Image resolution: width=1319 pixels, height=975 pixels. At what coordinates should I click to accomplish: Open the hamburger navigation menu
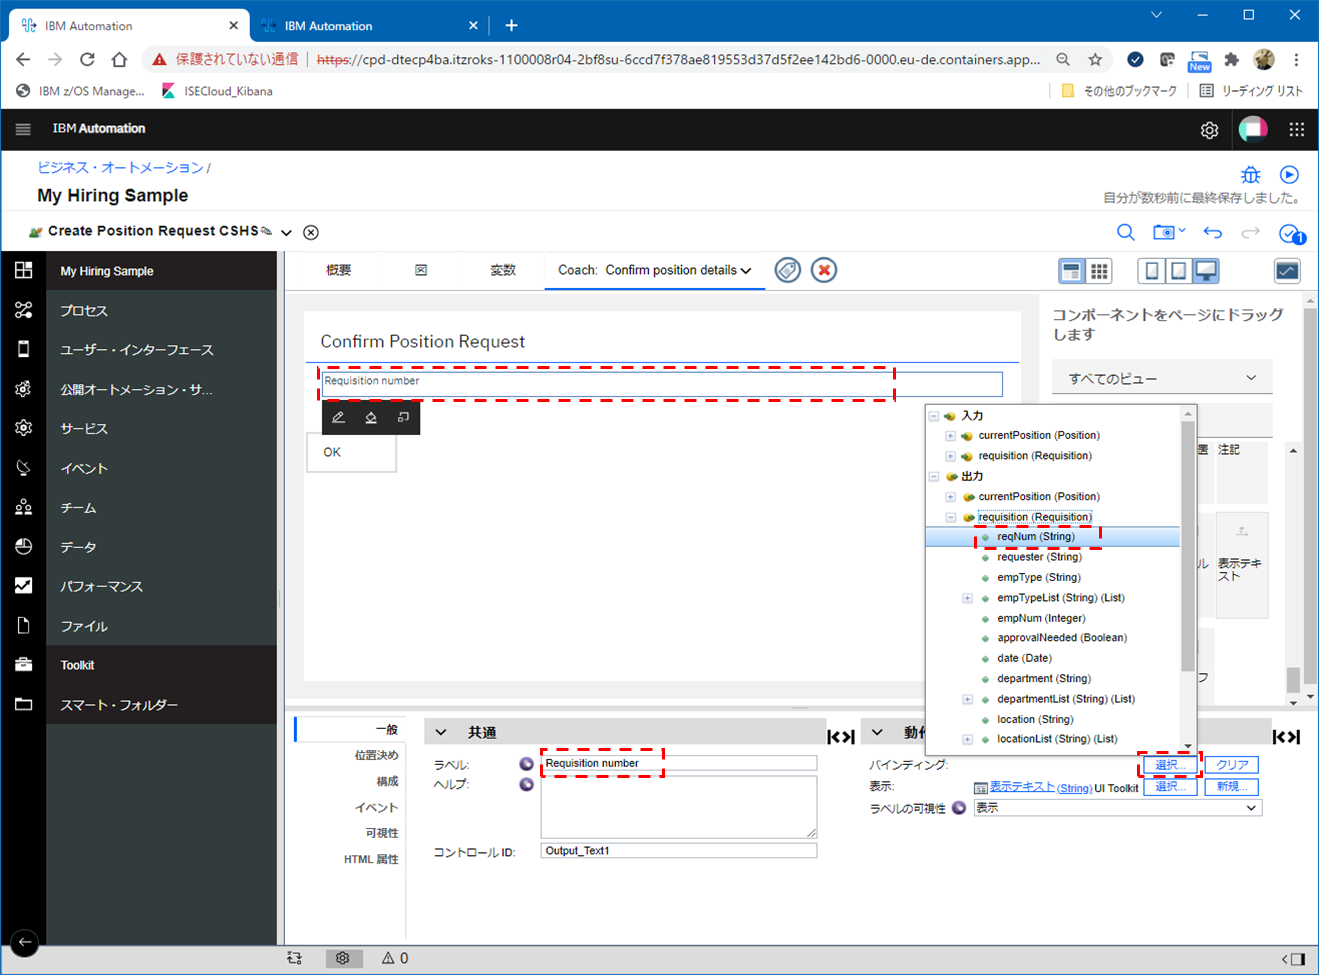(23, 129)
